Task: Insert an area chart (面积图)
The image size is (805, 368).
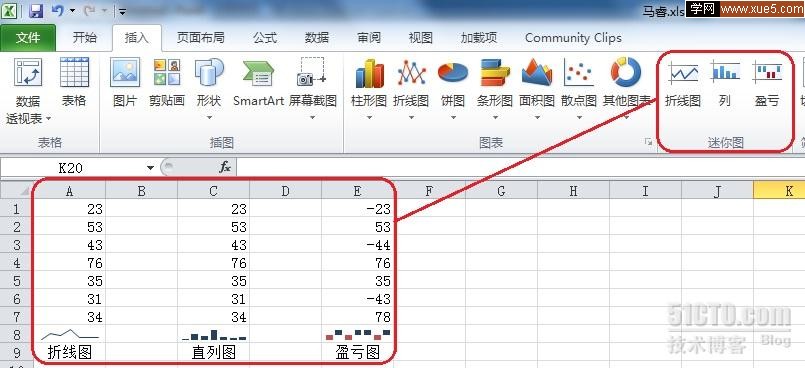Action: [x=536, y=82]
